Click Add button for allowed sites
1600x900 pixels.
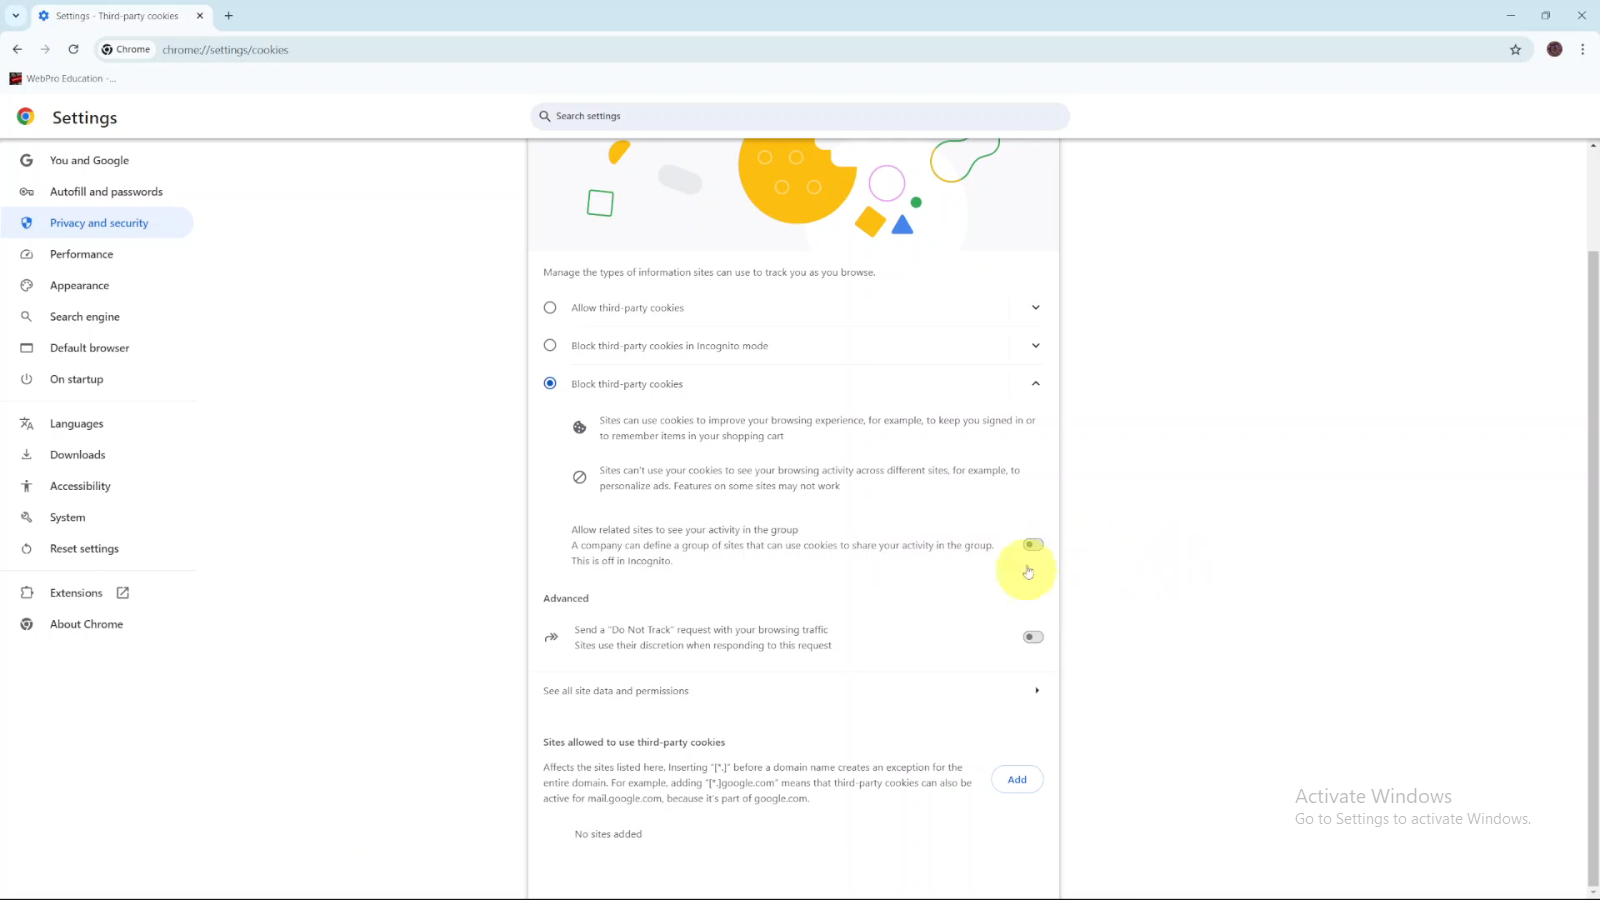click(1017, 780)
